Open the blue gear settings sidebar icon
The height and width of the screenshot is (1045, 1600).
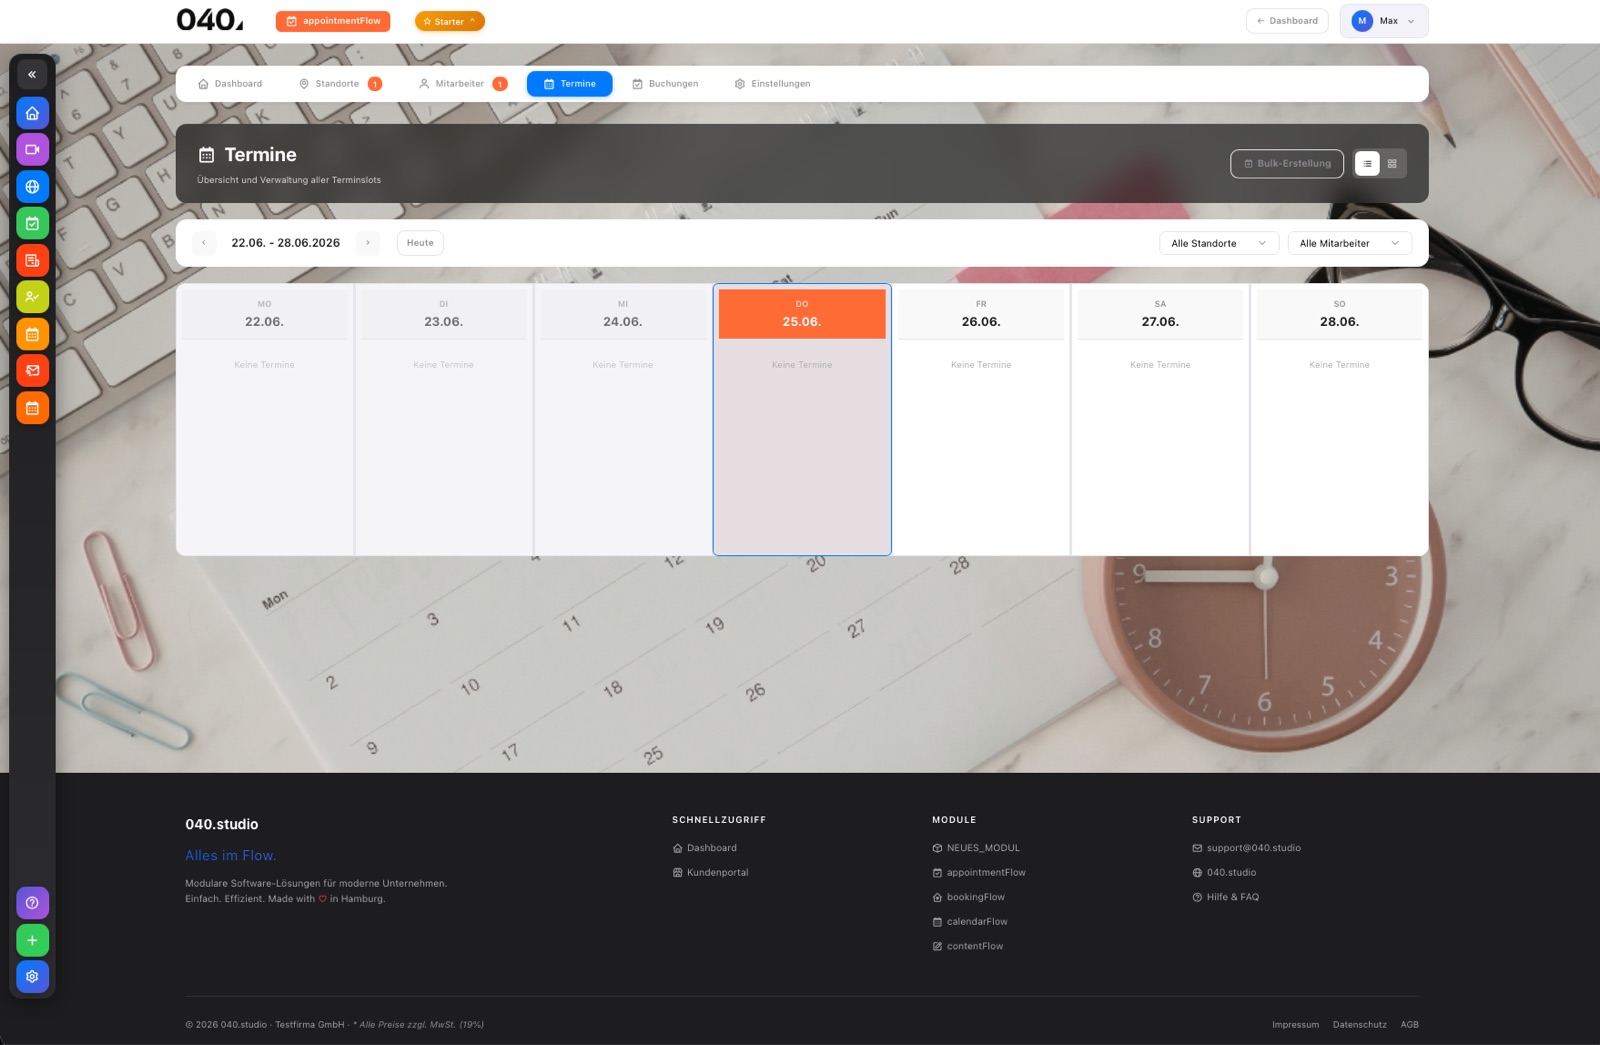(x=32, y=977)
